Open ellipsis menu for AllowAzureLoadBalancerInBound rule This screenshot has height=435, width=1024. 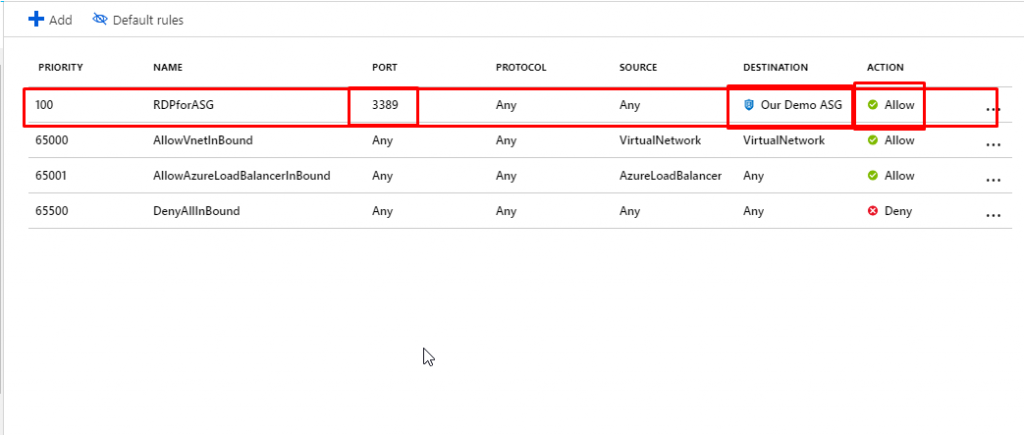coord(992,179)
